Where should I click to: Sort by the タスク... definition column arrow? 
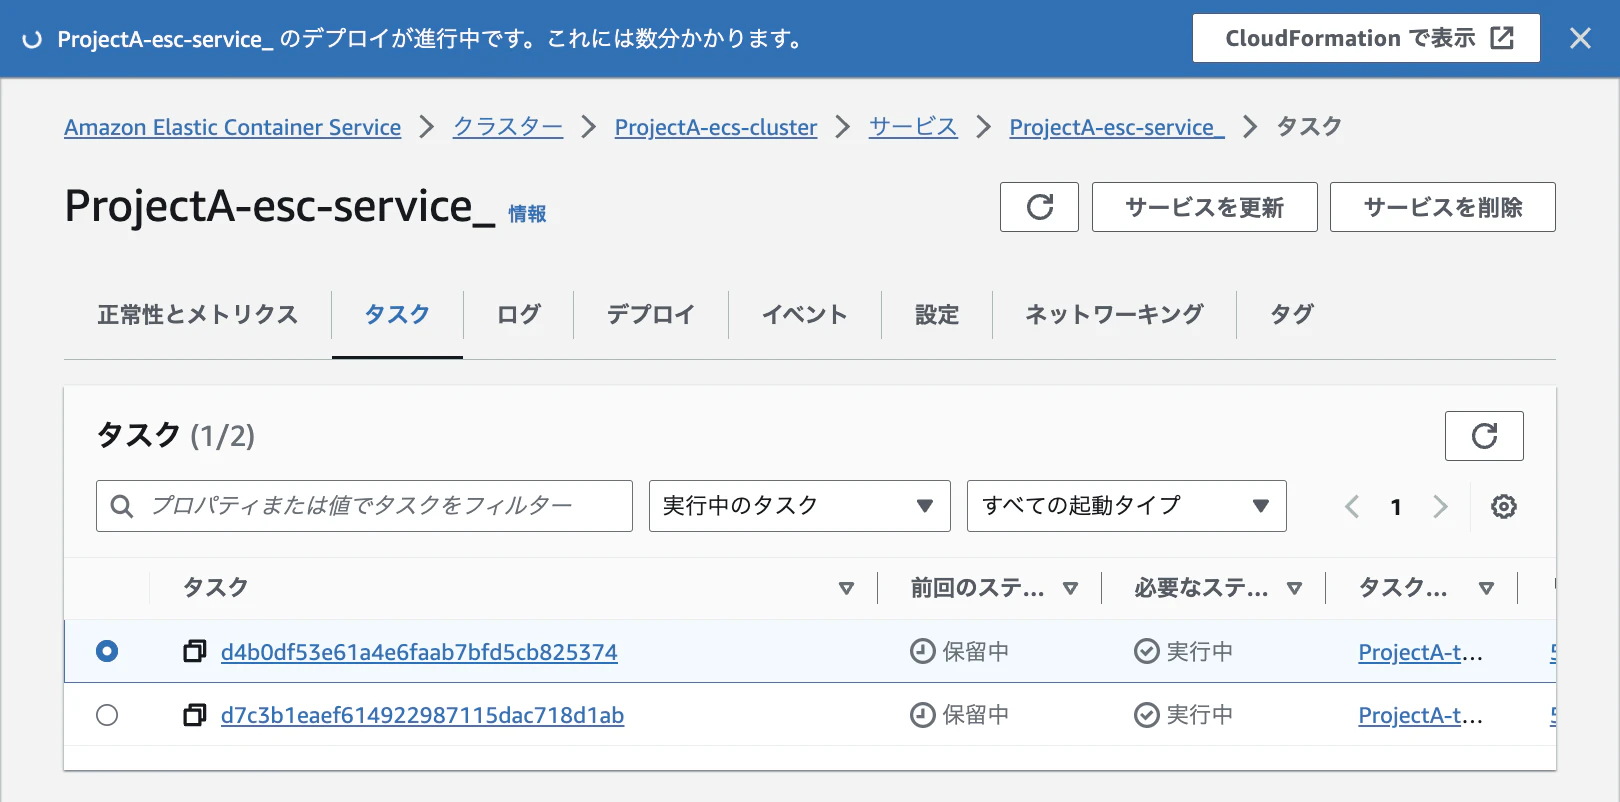tap(1486, 588)
